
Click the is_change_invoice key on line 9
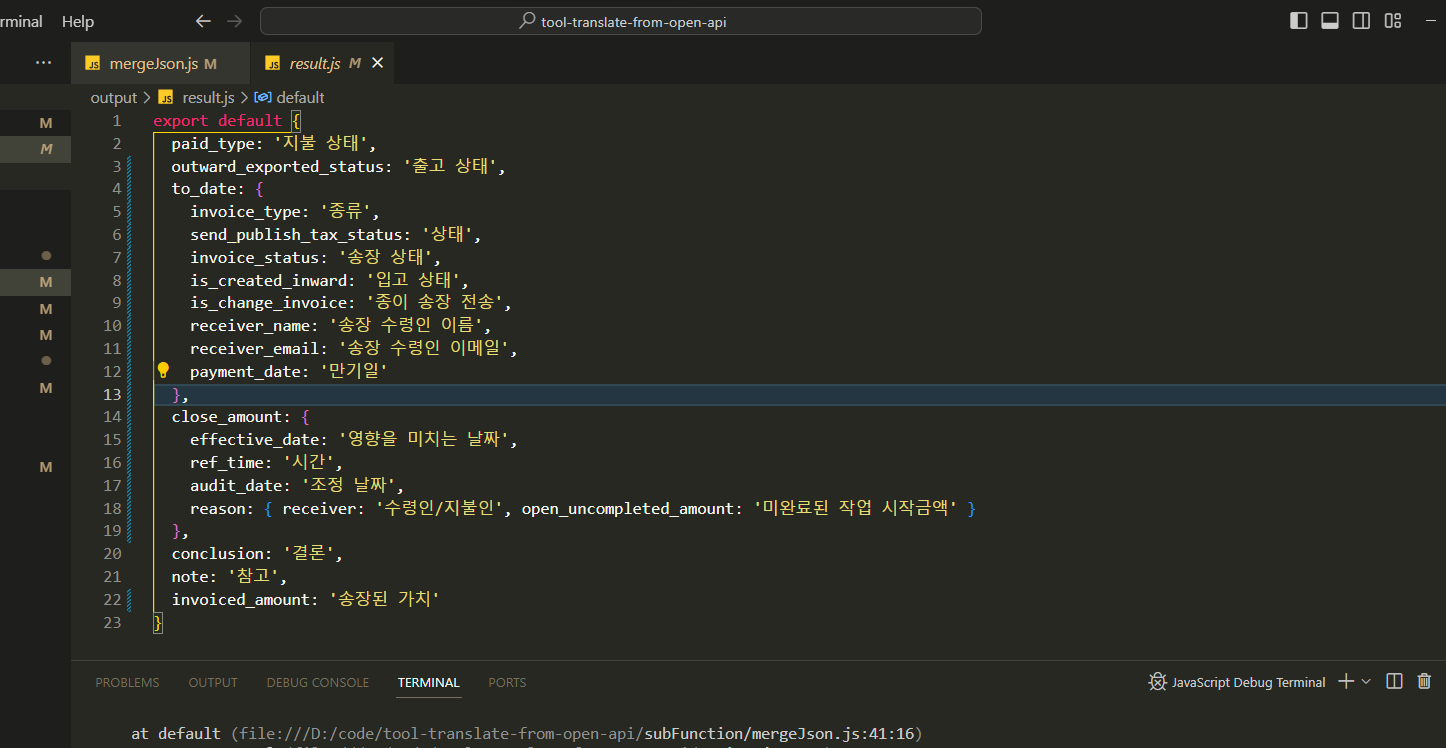point(269,302)
